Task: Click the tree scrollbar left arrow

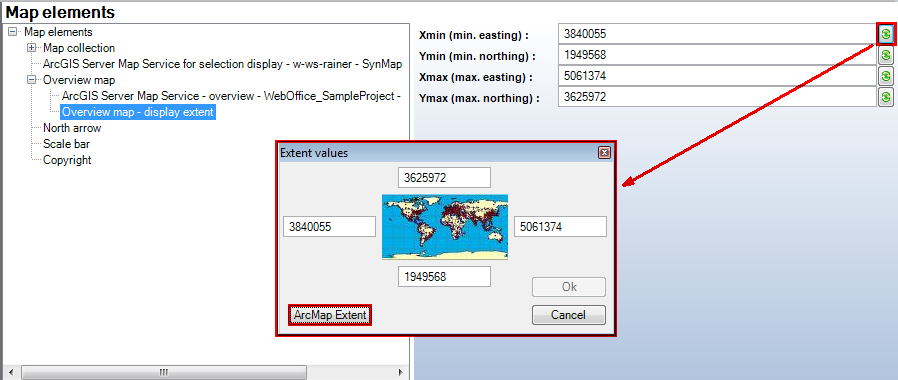Action: 10,372
